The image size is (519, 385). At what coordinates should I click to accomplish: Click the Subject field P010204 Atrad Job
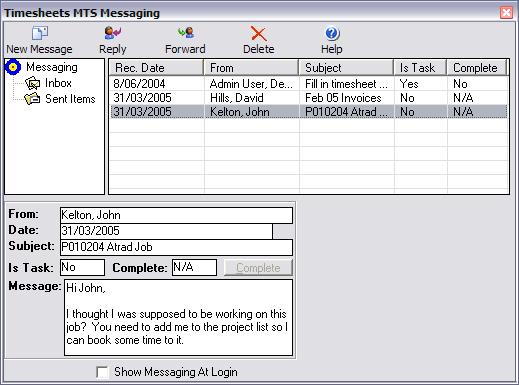(176, 247)
